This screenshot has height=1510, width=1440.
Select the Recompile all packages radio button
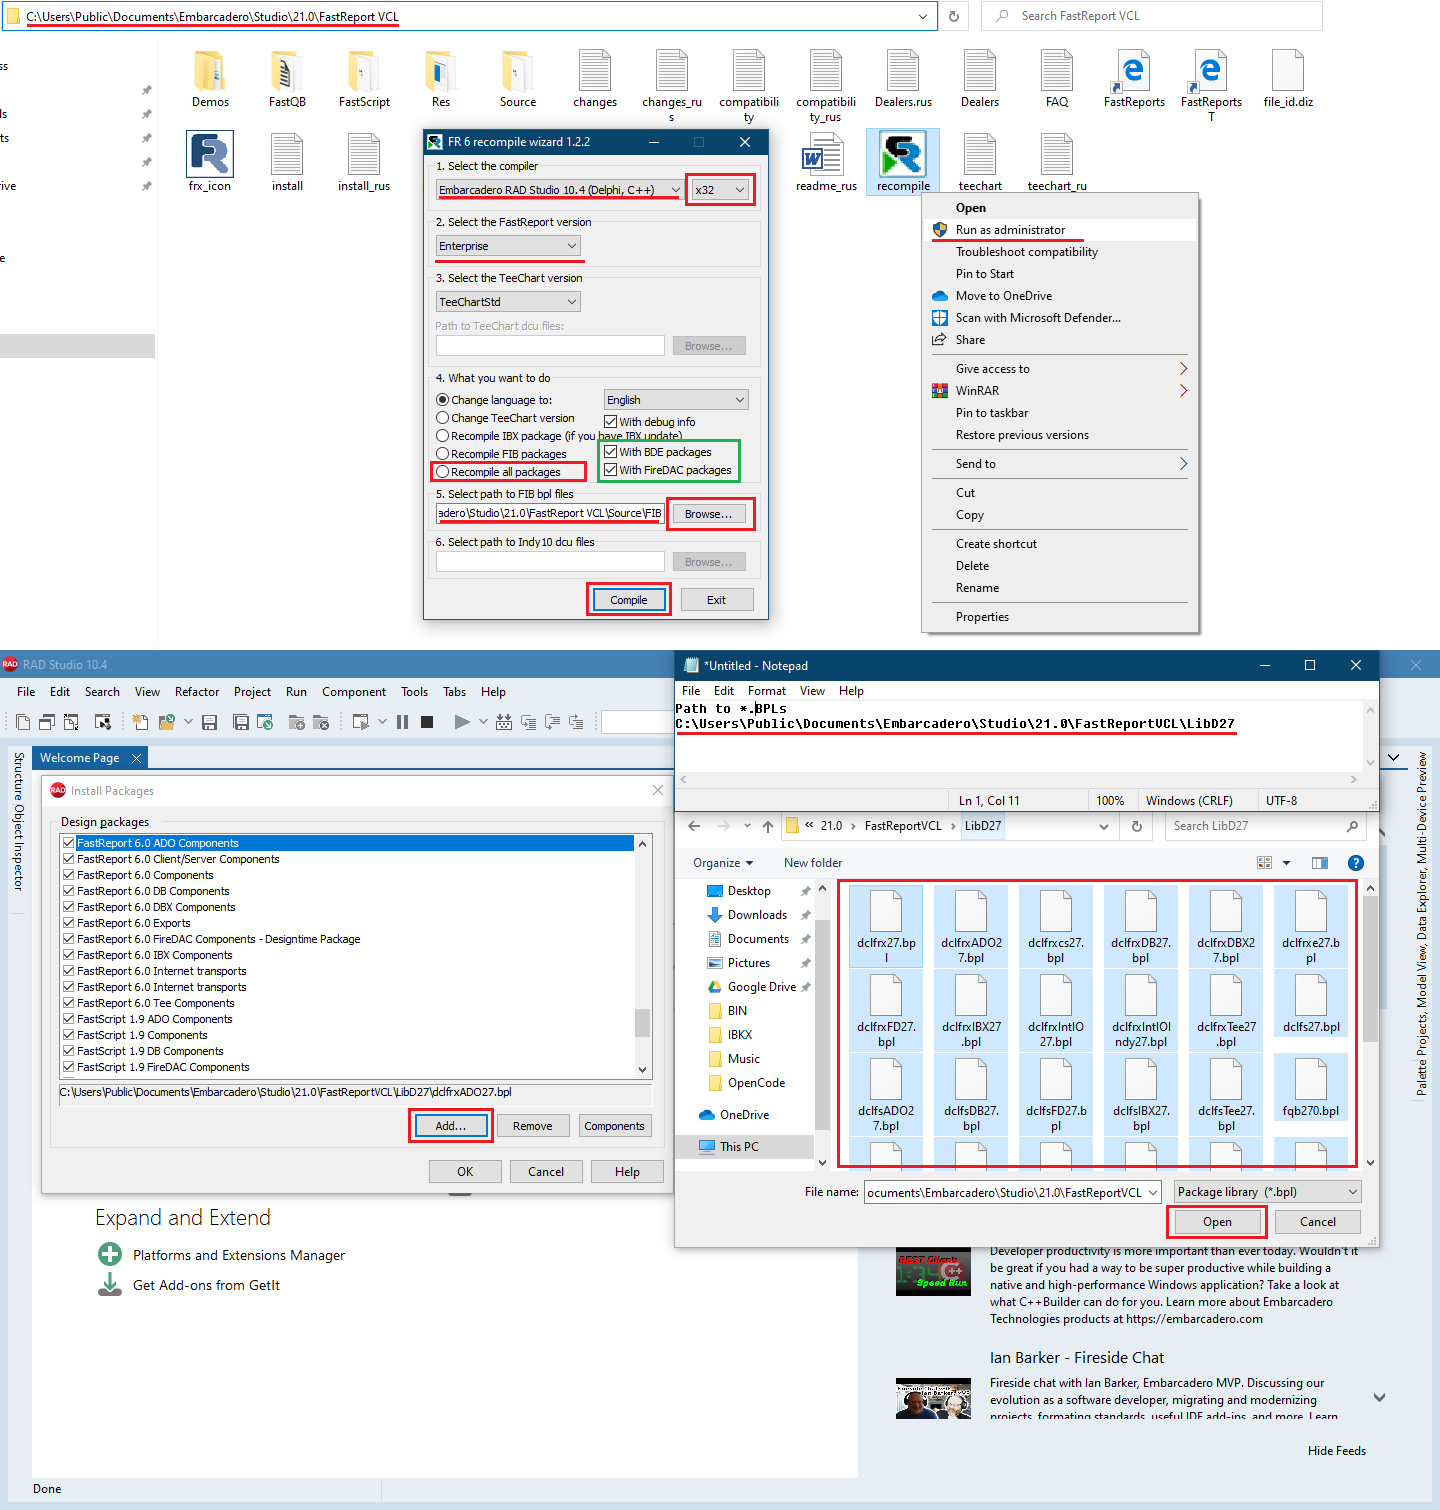[x=442, y=472]
